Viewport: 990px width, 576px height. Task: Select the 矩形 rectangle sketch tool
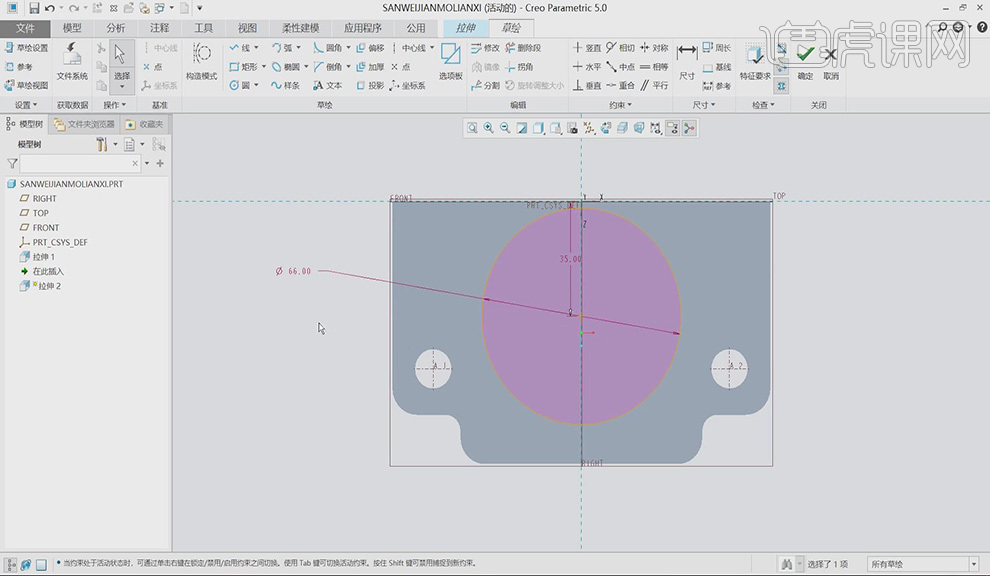coord(241,67)
